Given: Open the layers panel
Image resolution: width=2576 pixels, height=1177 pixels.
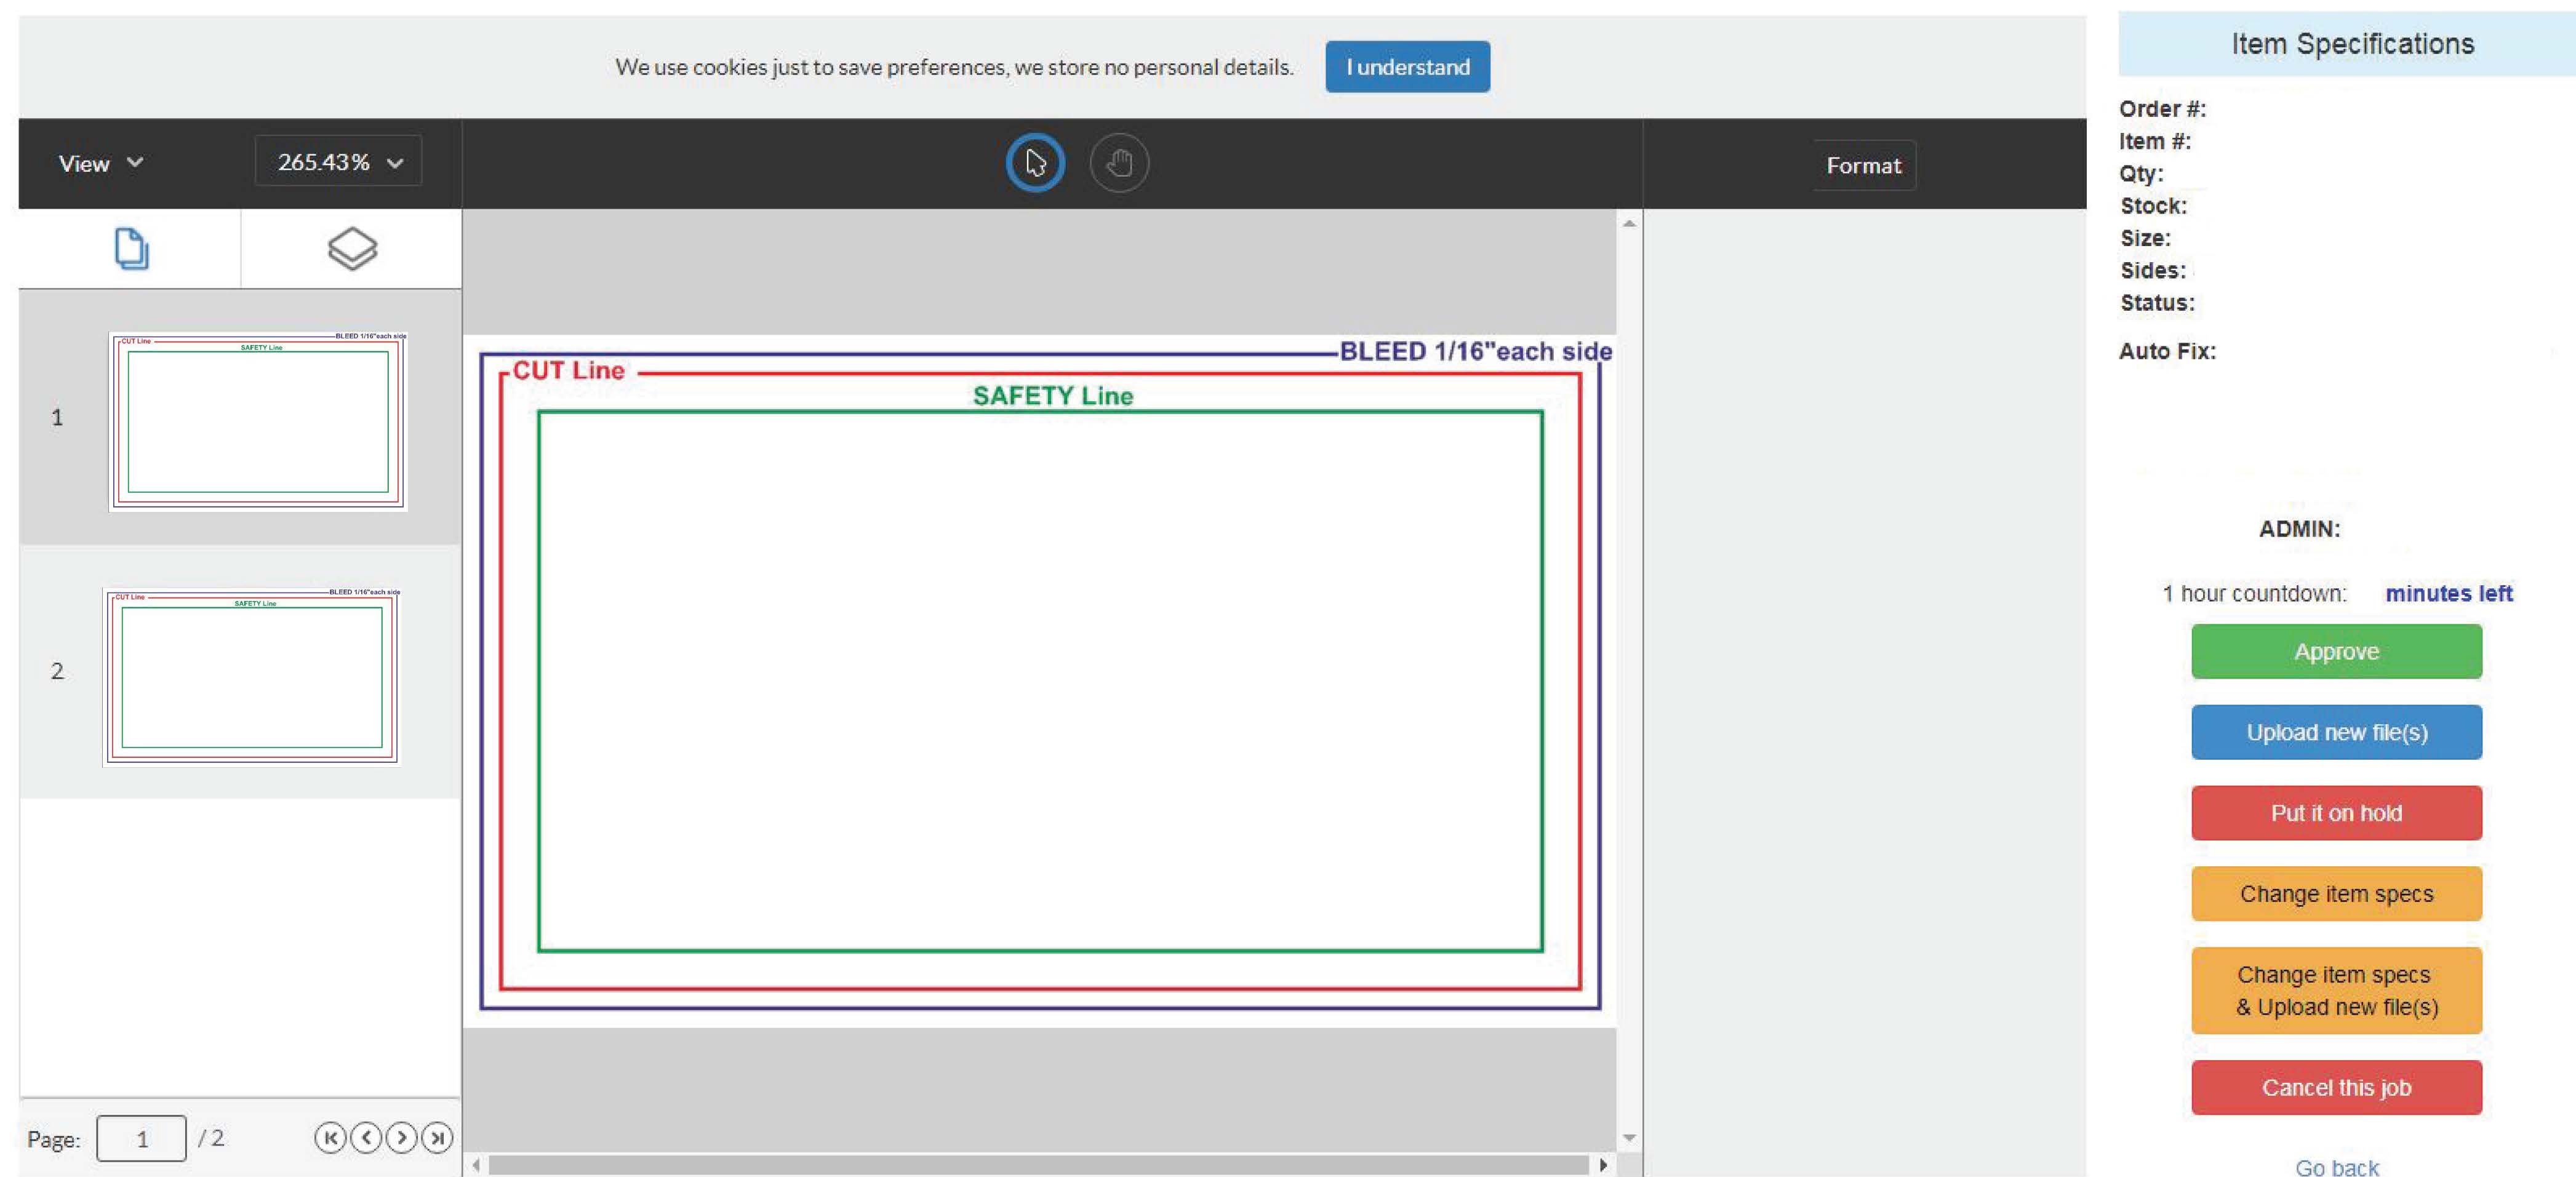Looking at the screenshot, I should coord(352,249).
